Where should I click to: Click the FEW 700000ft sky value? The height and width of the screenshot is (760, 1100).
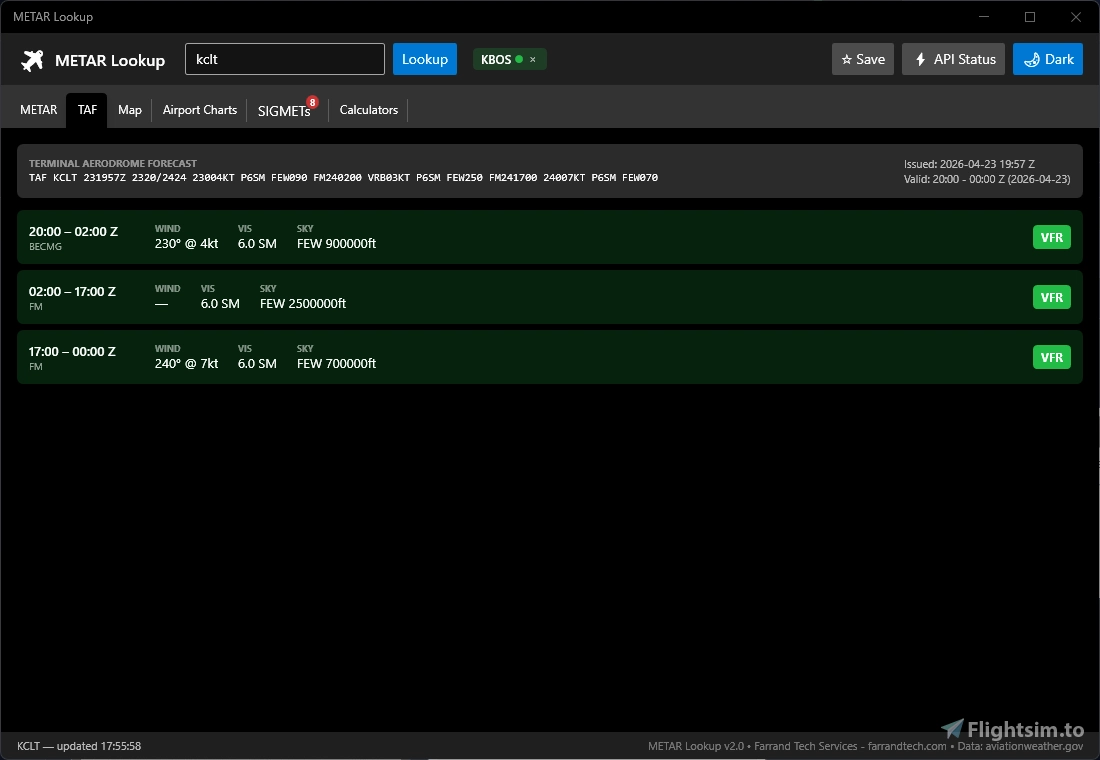336,364
